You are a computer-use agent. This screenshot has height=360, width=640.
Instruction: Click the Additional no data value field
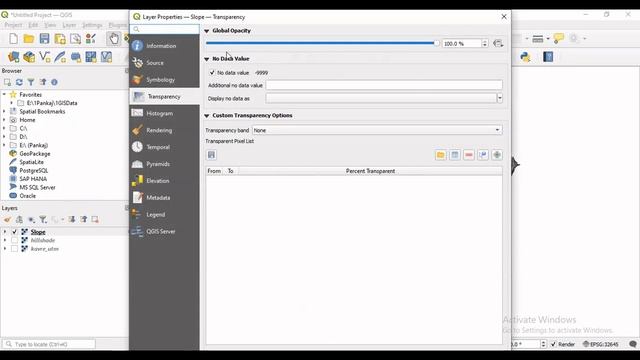click(384, 85)
